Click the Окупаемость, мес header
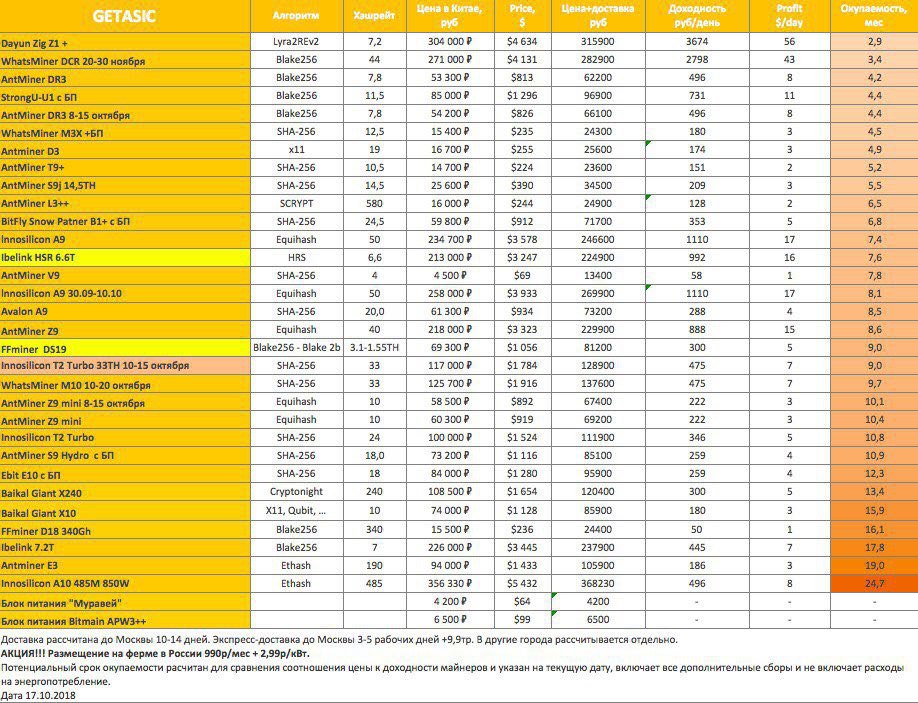The width and height of the screenshot is (918, 703). pos(874,16)
